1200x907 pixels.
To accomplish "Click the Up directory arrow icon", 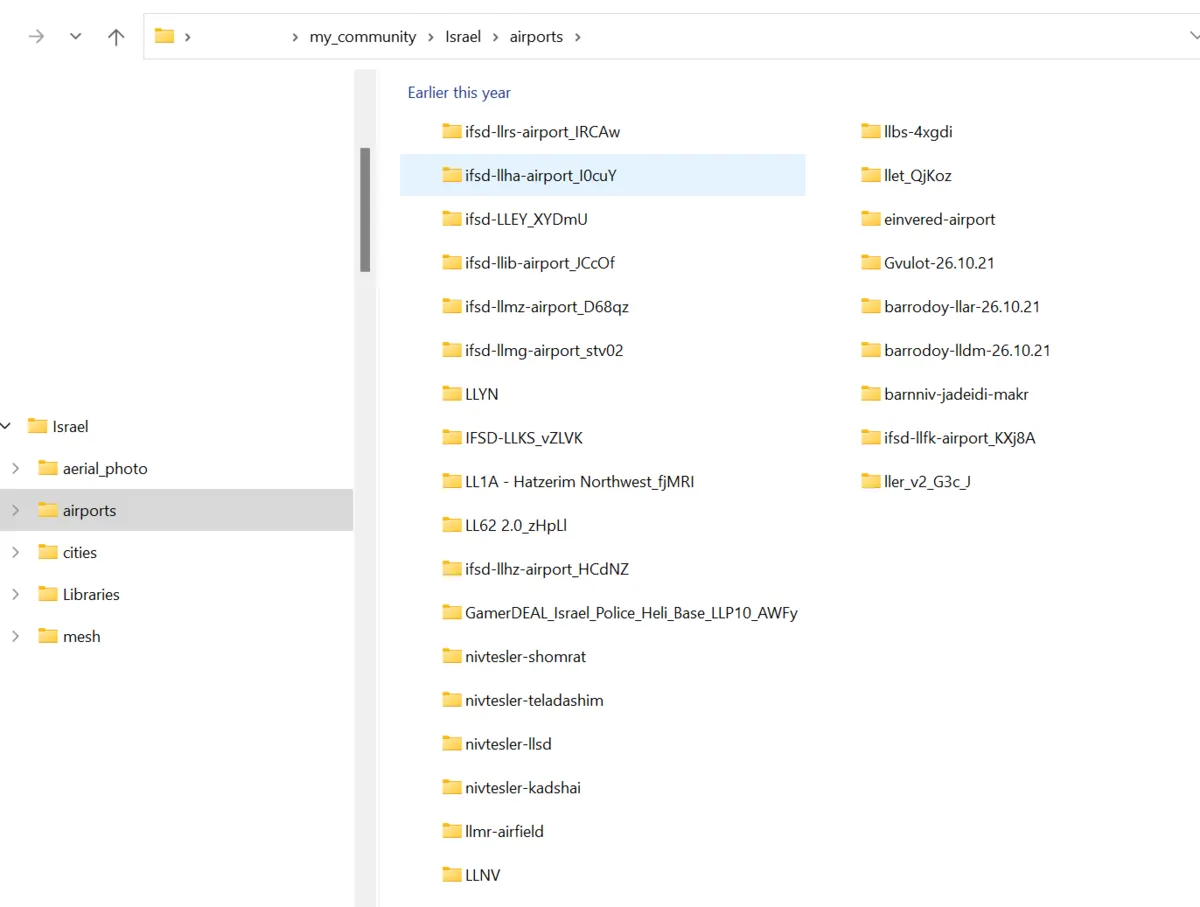I will [116, 37].
